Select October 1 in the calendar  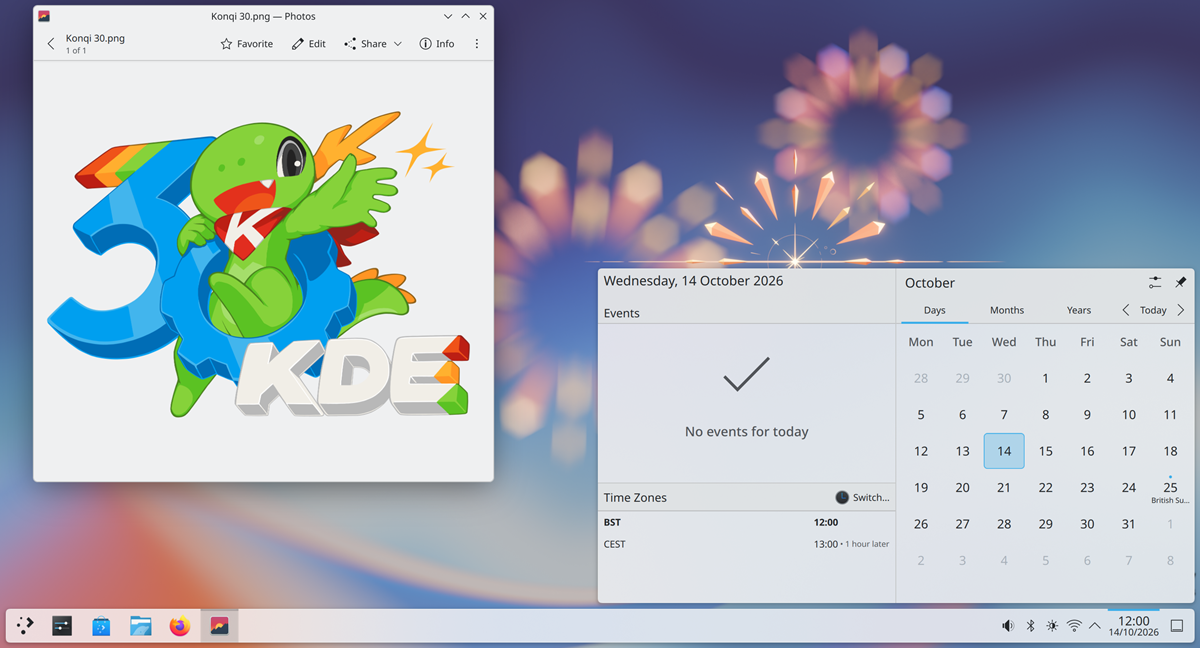click(1045, 378)
